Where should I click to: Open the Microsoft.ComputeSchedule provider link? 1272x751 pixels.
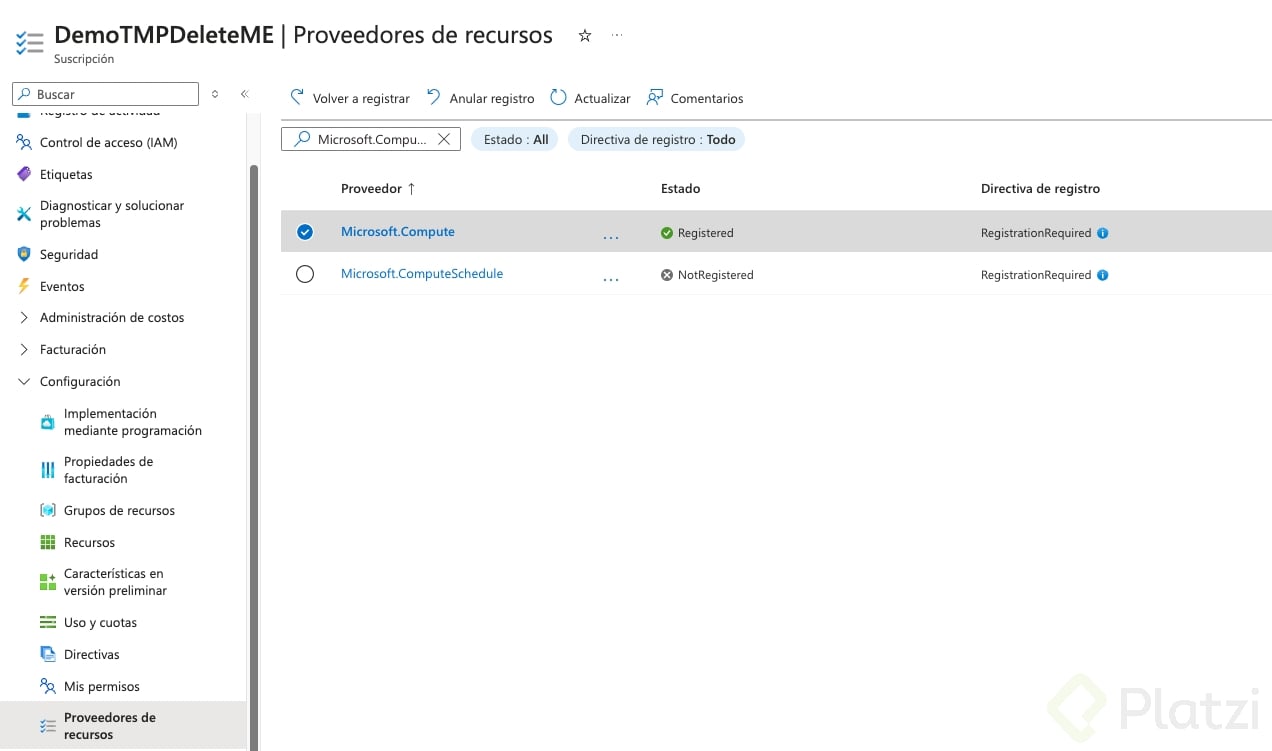pyautogui.click(x=422, y=273)
